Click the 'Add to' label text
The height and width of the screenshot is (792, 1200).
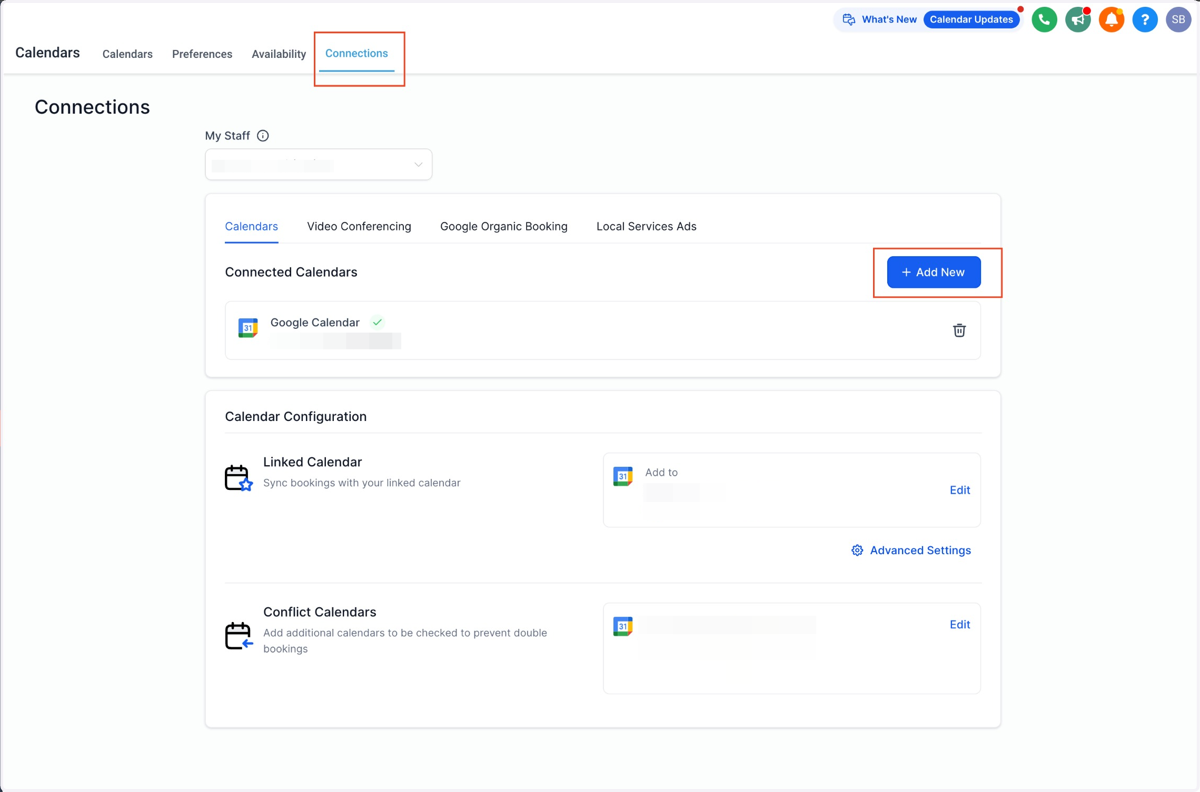pos(661,472)
